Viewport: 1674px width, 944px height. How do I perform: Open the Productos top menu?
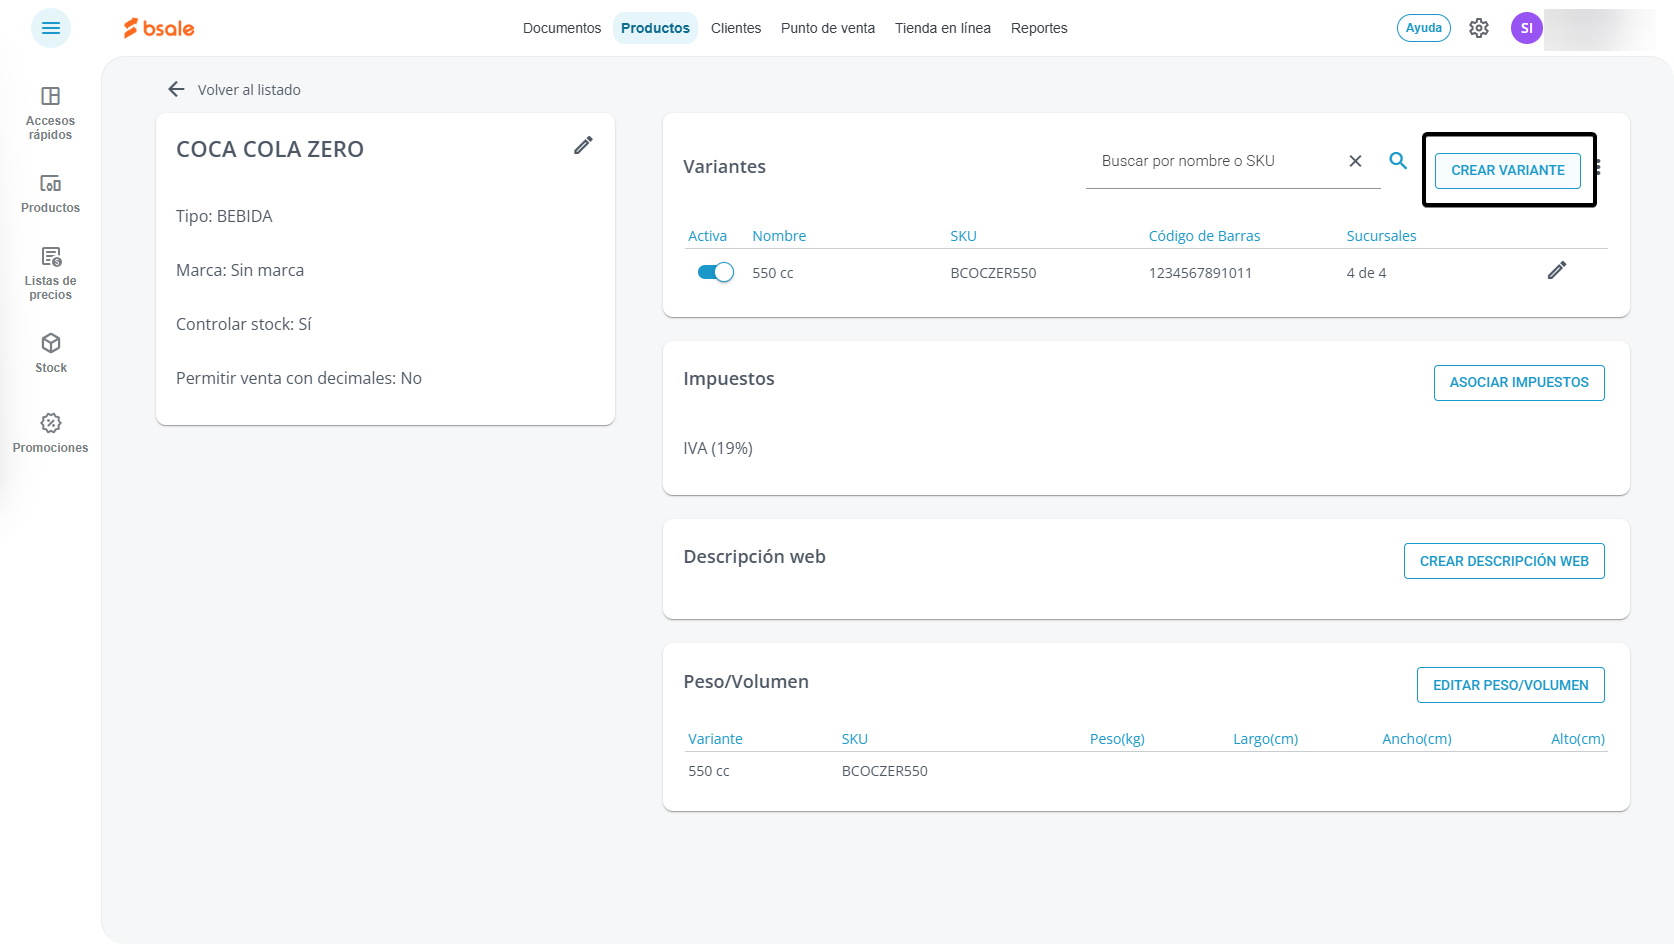(655, 28)
